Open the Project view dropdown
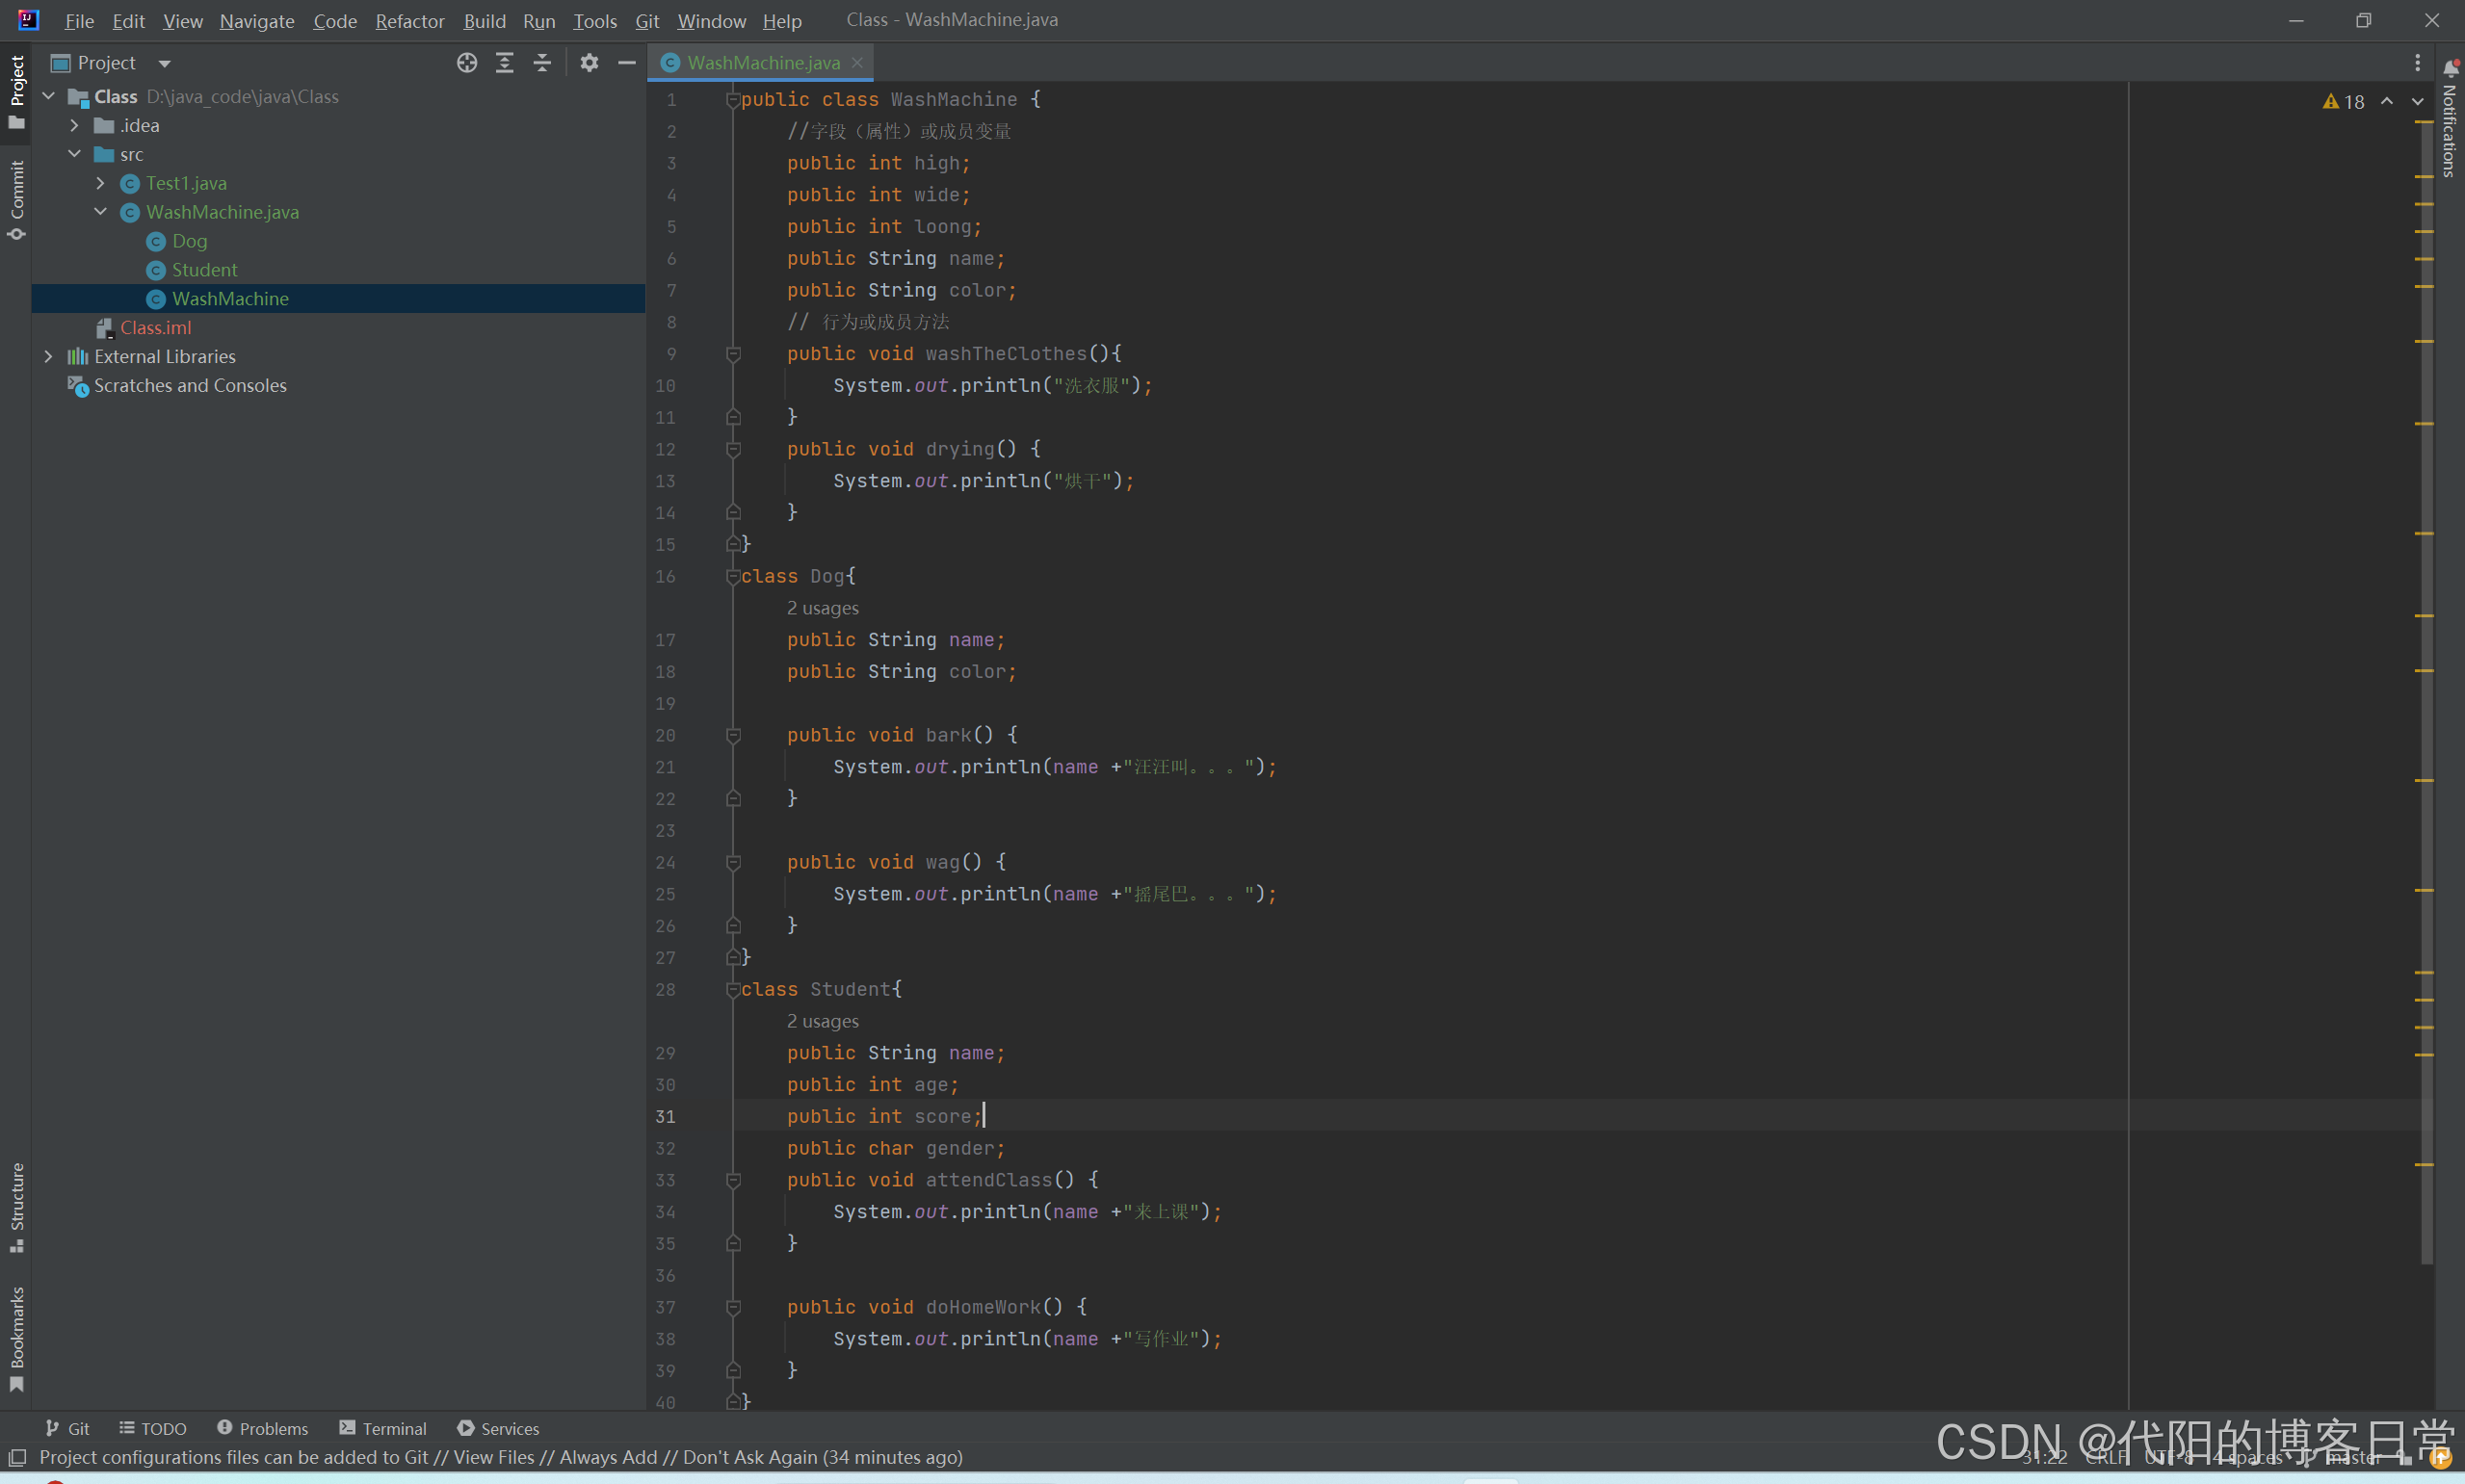The image size is (2465, 1484). pos(165,63)
